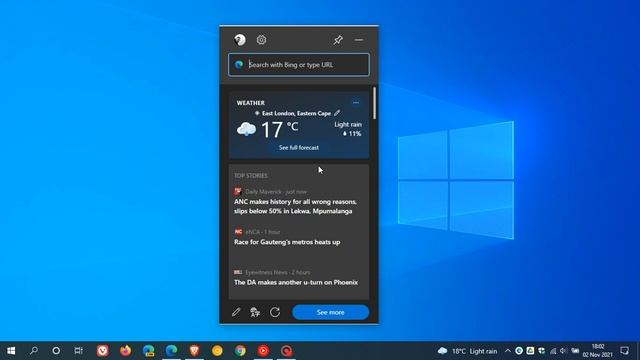Screen dimensions: 640x360
Task: Open YouTube Music app on taskbar
Action: pos(263,351)
